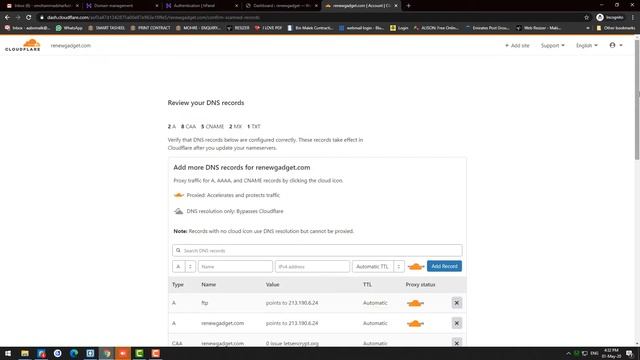Screen dimensions: 640x360
Task: Toggle proxy cloud for the new record
Action: pyautogui.click(x=416, y=267)
